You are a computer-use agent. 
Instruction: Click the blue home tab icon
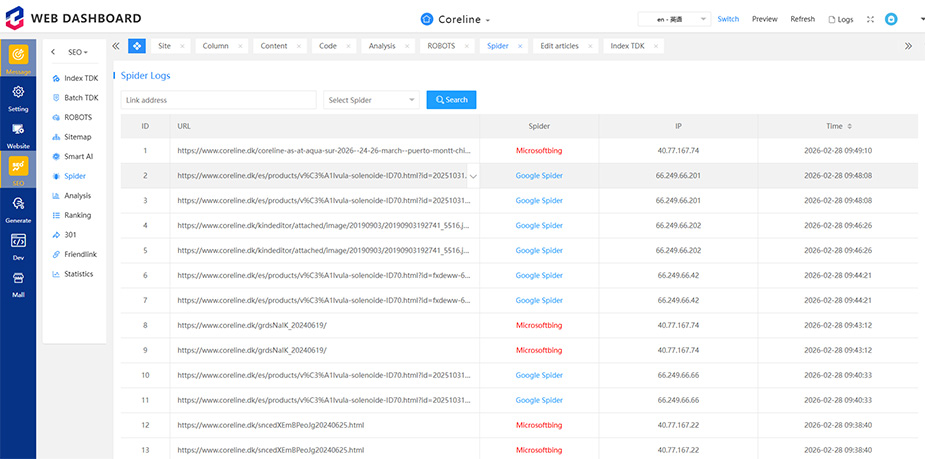(x=136, y=46)
